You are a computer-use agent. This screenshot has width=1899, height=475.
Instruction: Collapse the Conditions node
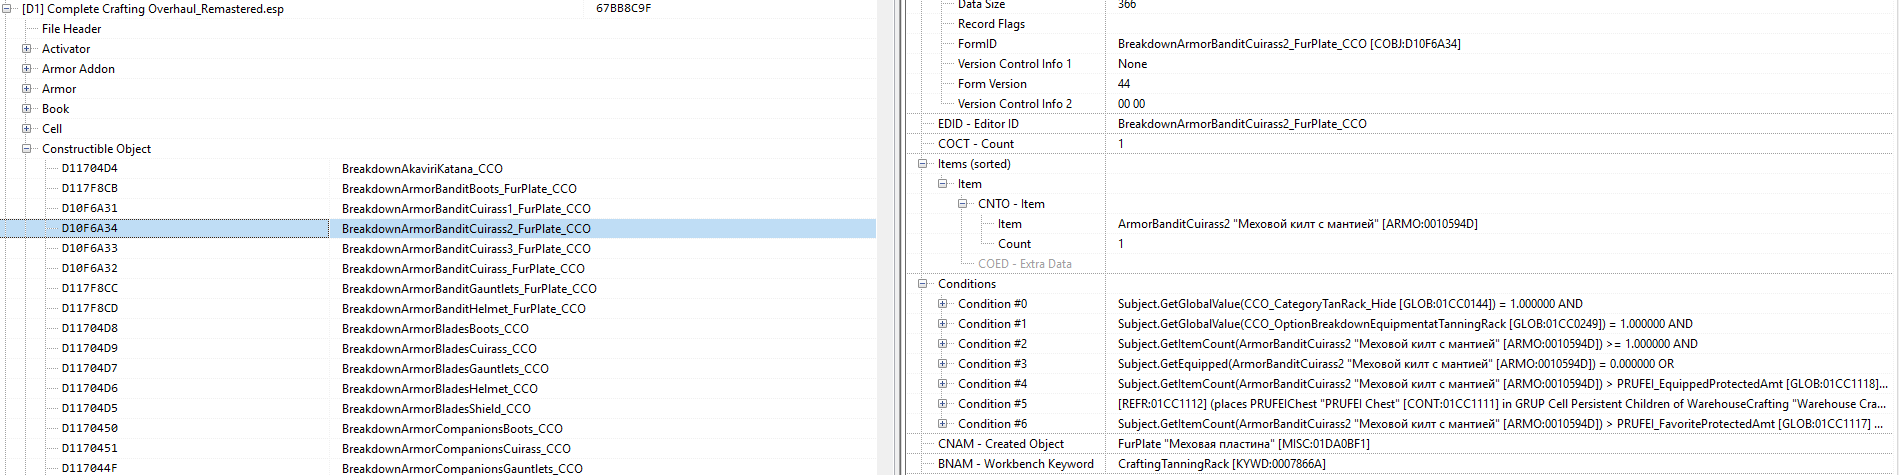[x=923, y=284]
